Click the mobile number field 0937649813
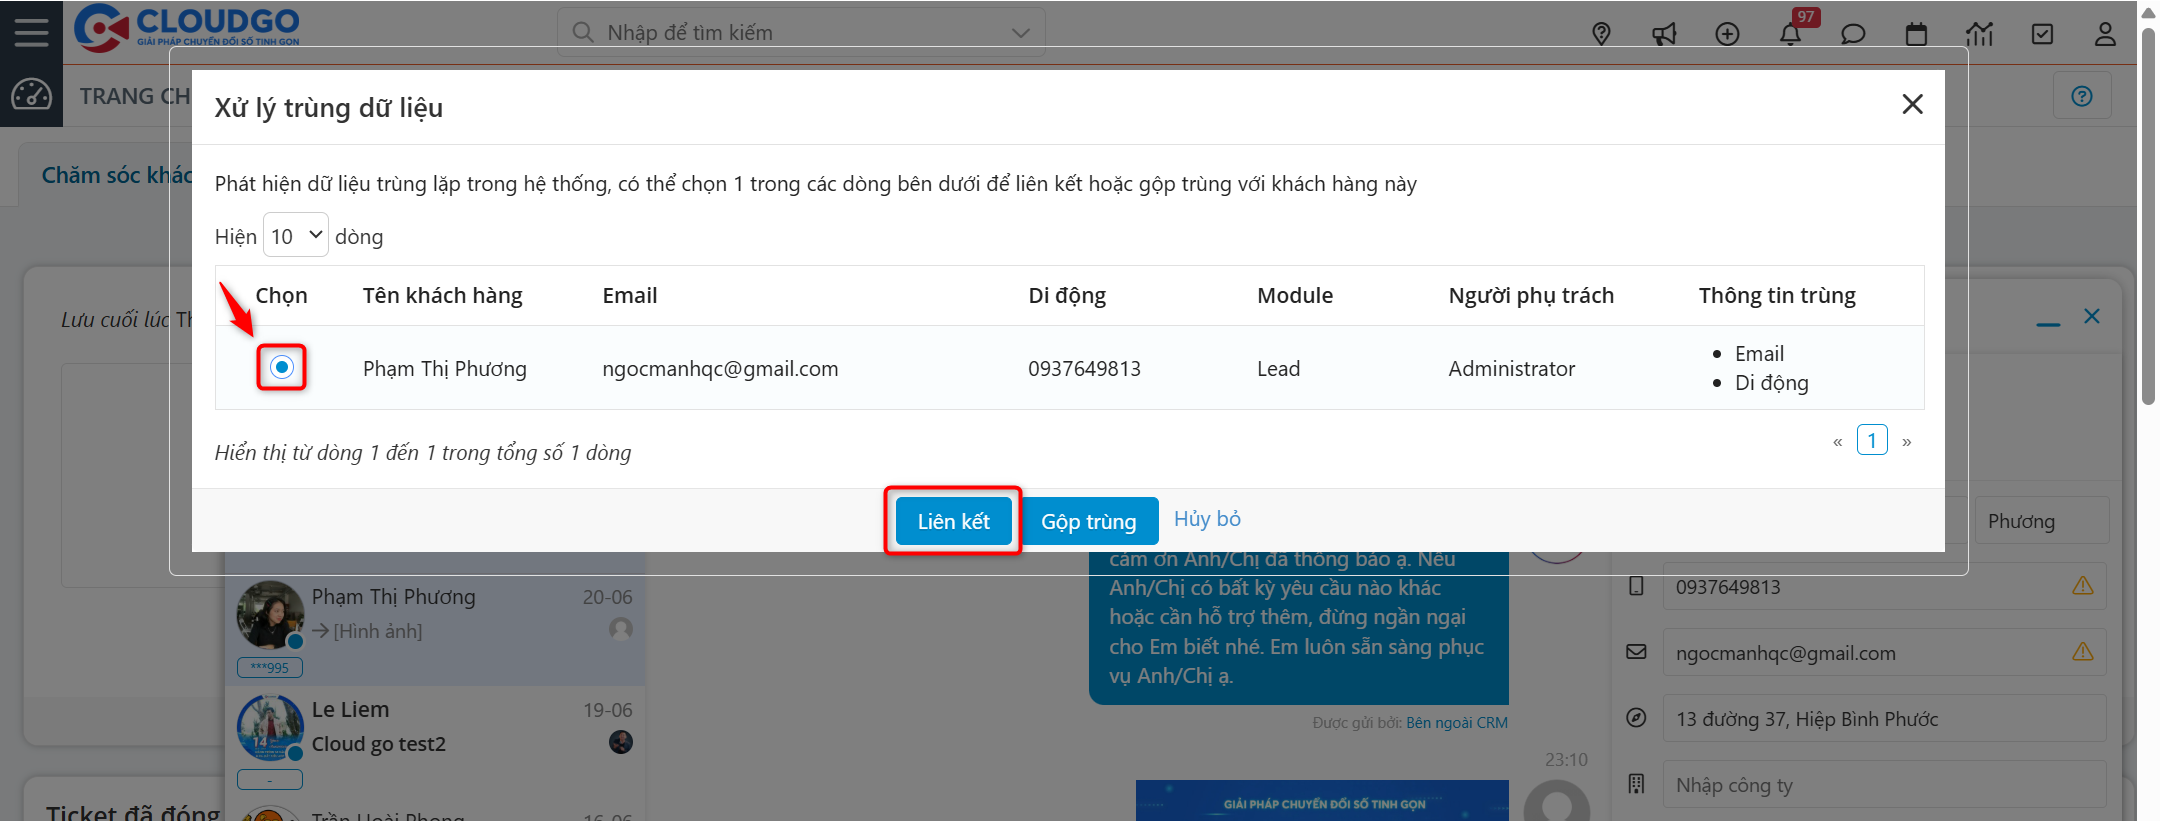 [x=1884, y=586]
